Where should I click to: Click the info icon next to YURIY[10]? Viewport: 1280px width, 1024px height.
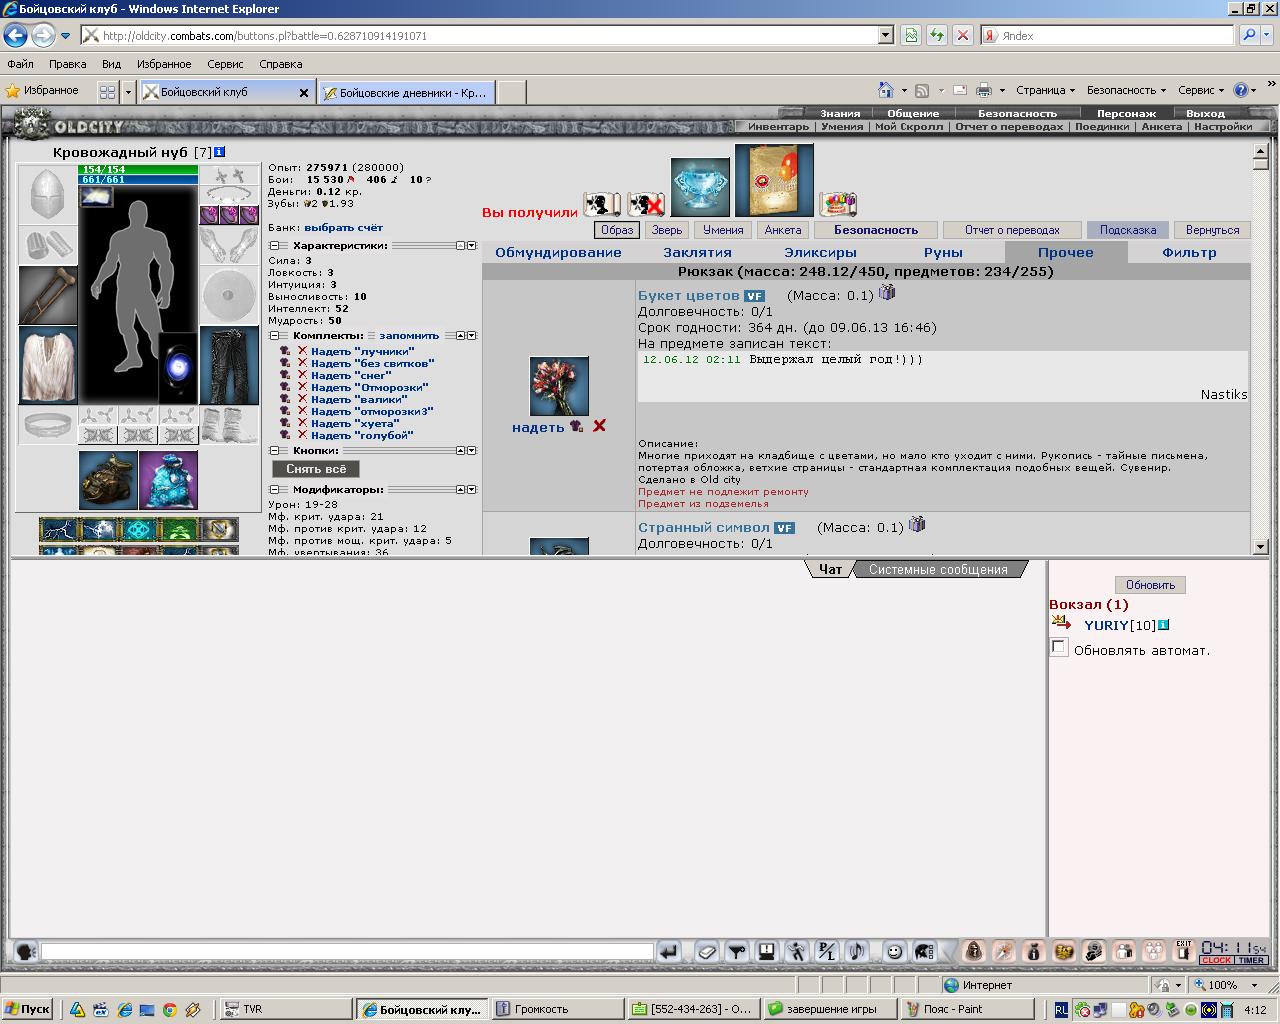tap(1163, 625)
